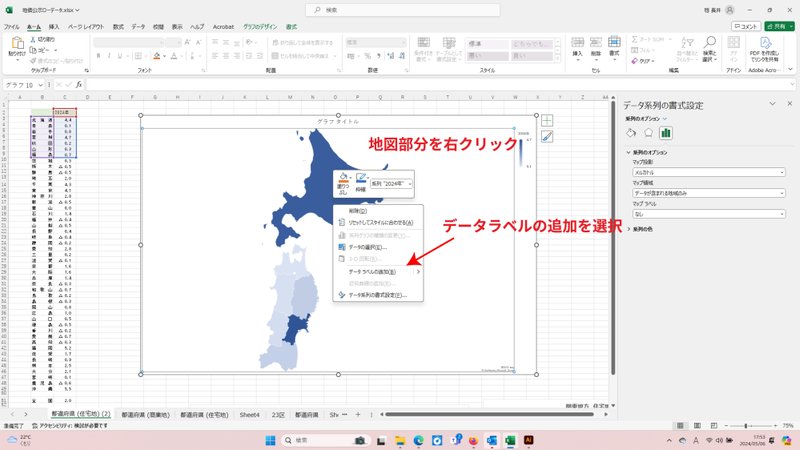Screen dimensions: 800x450
Task: Open Fill and Line paint bucket tab
Action: pyautogui.click(x=631, y=133)
